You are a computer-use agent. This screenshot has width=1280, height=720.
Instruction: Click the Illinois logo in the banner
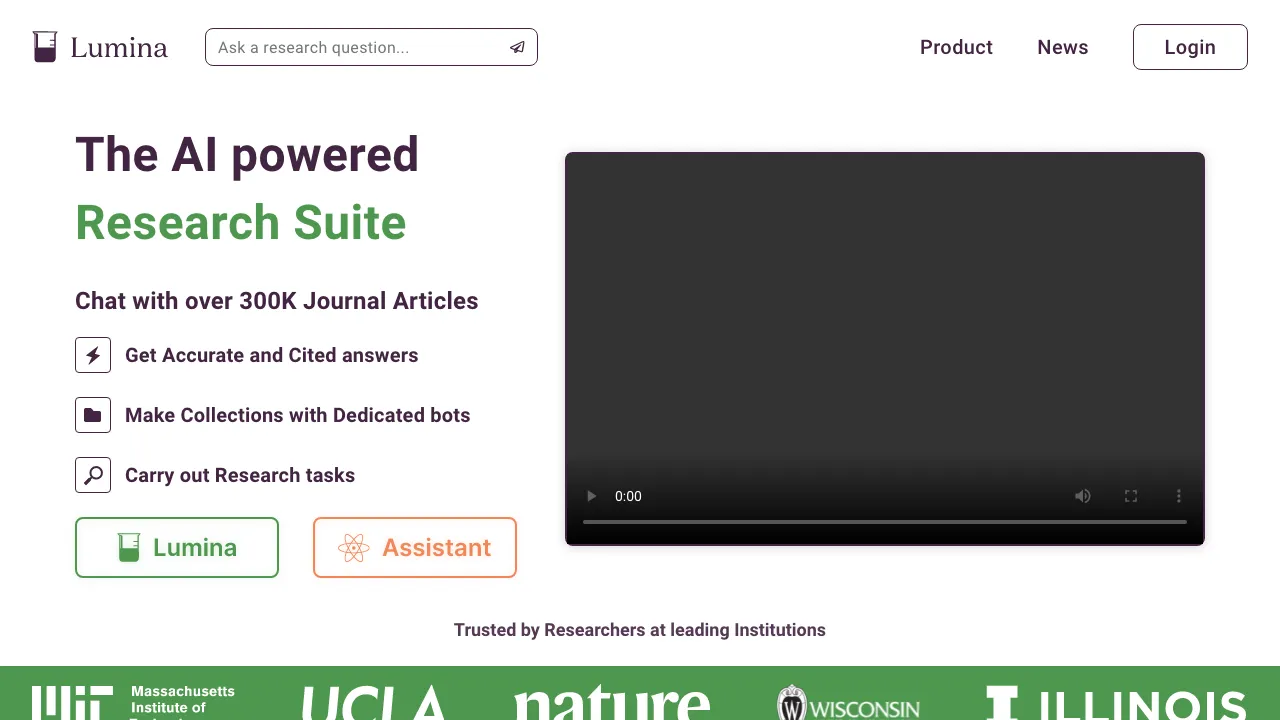(1116, 703)
